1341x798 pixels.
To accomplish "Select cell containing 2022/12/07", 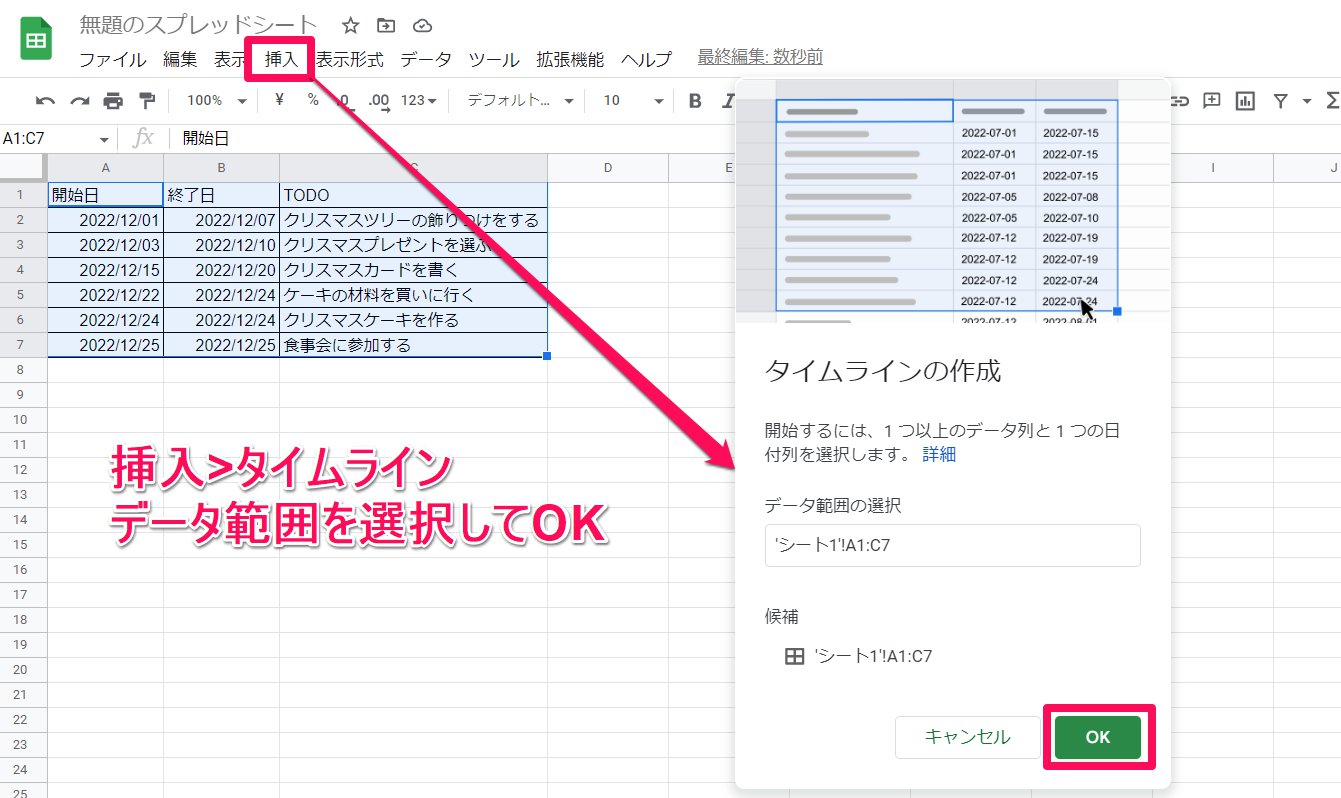I will tap(222, 220).
